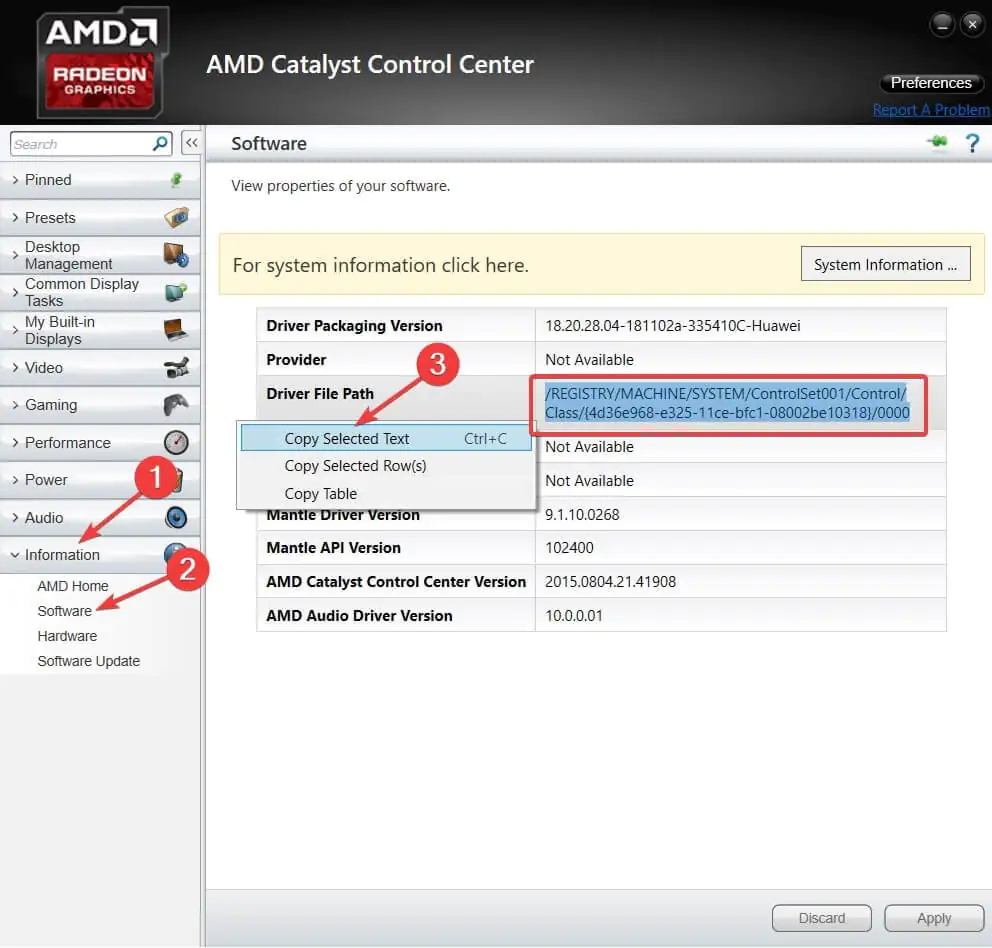Click the AMD Radeon Graphics logo

pos(102,63)
